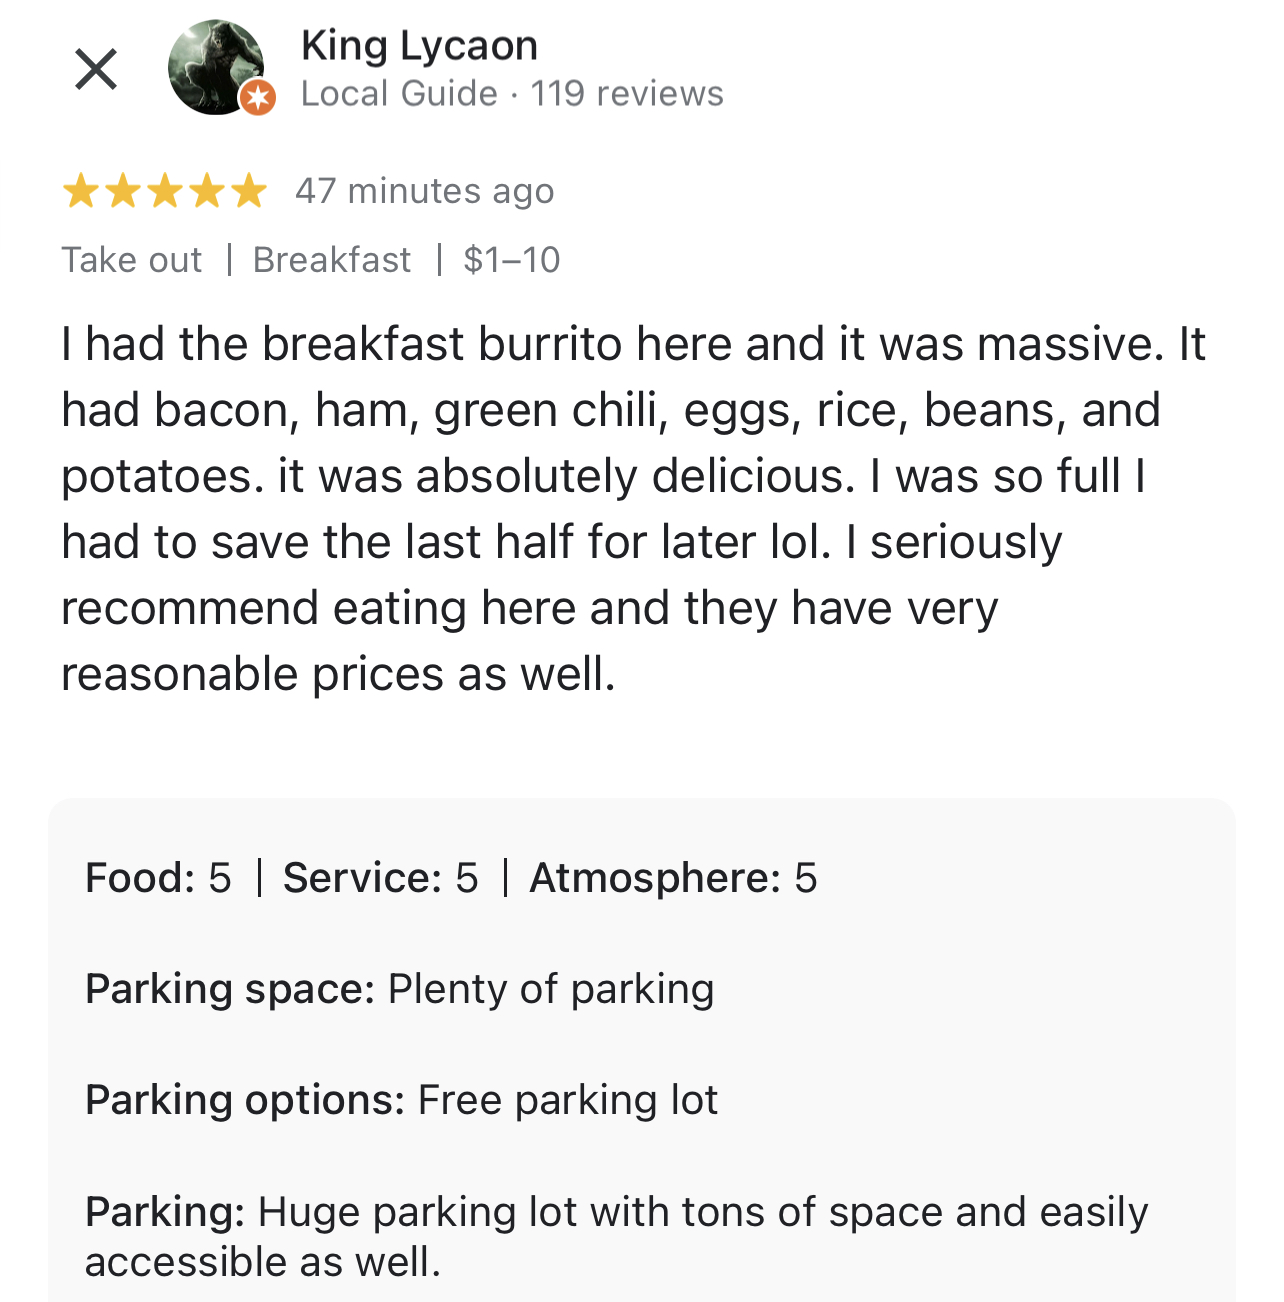Open King Lycaon's profile picture
This screenshot has width=1284, height=1302.
point(215,67)
